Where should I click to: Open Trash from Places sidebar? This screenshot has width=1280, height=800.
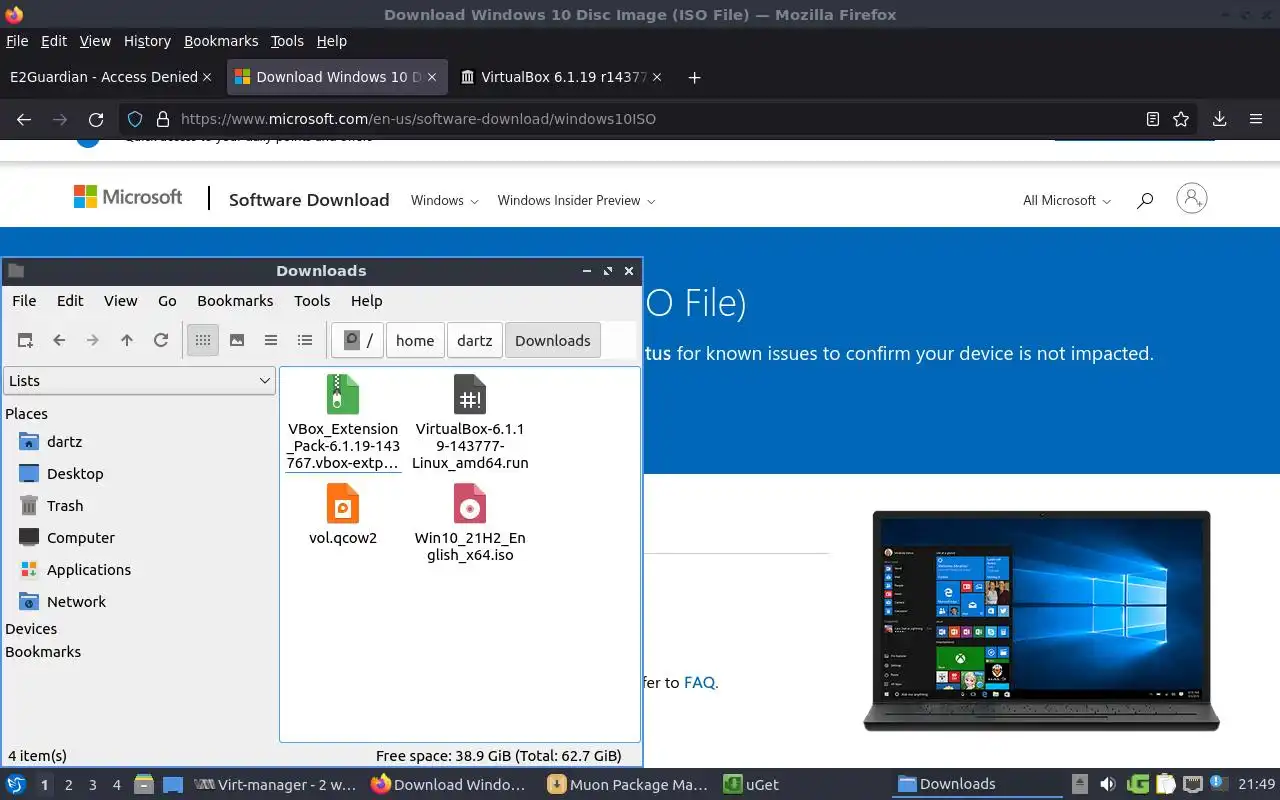coord(65,505)
